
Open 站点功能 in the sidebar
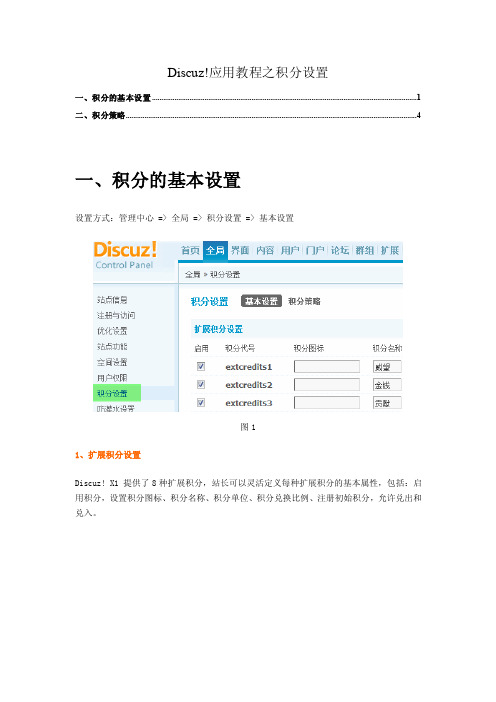(112, 347)
